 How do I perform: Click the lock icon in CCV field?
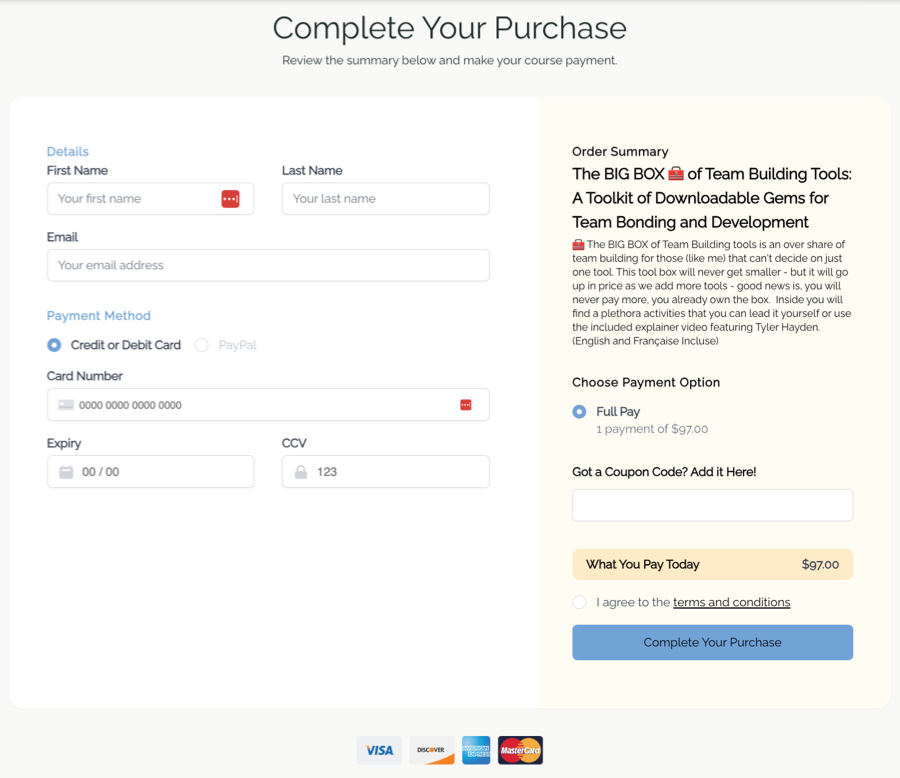coord(301,472)
